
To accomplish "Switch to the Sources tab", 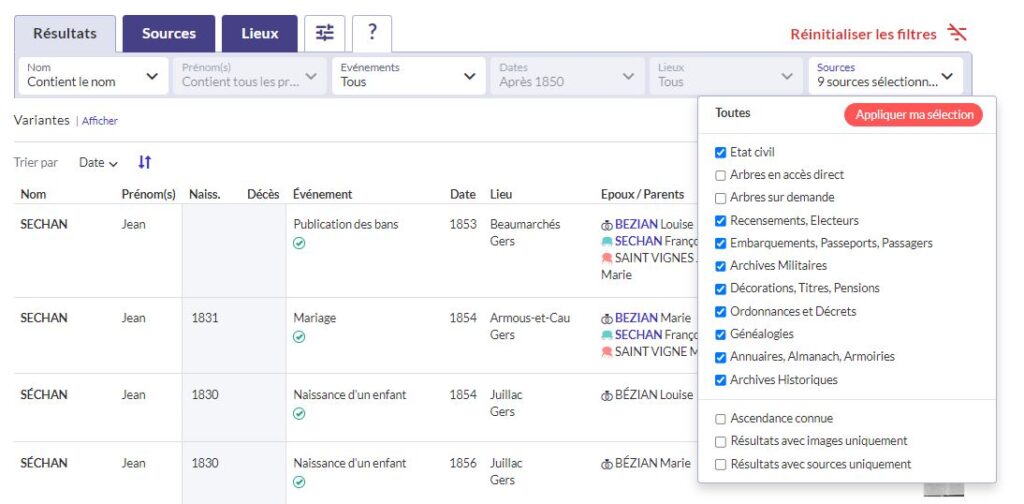I will click(x=168, y=33).
